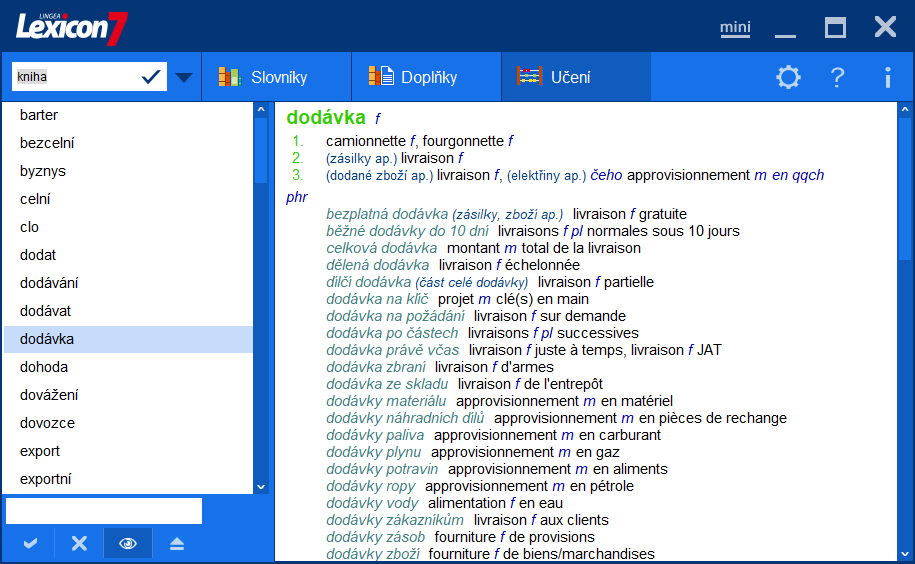The width and height of the screenshot is (915, 564).
Task: Select the word "dohoda" in the list
Action: (44, 367)
